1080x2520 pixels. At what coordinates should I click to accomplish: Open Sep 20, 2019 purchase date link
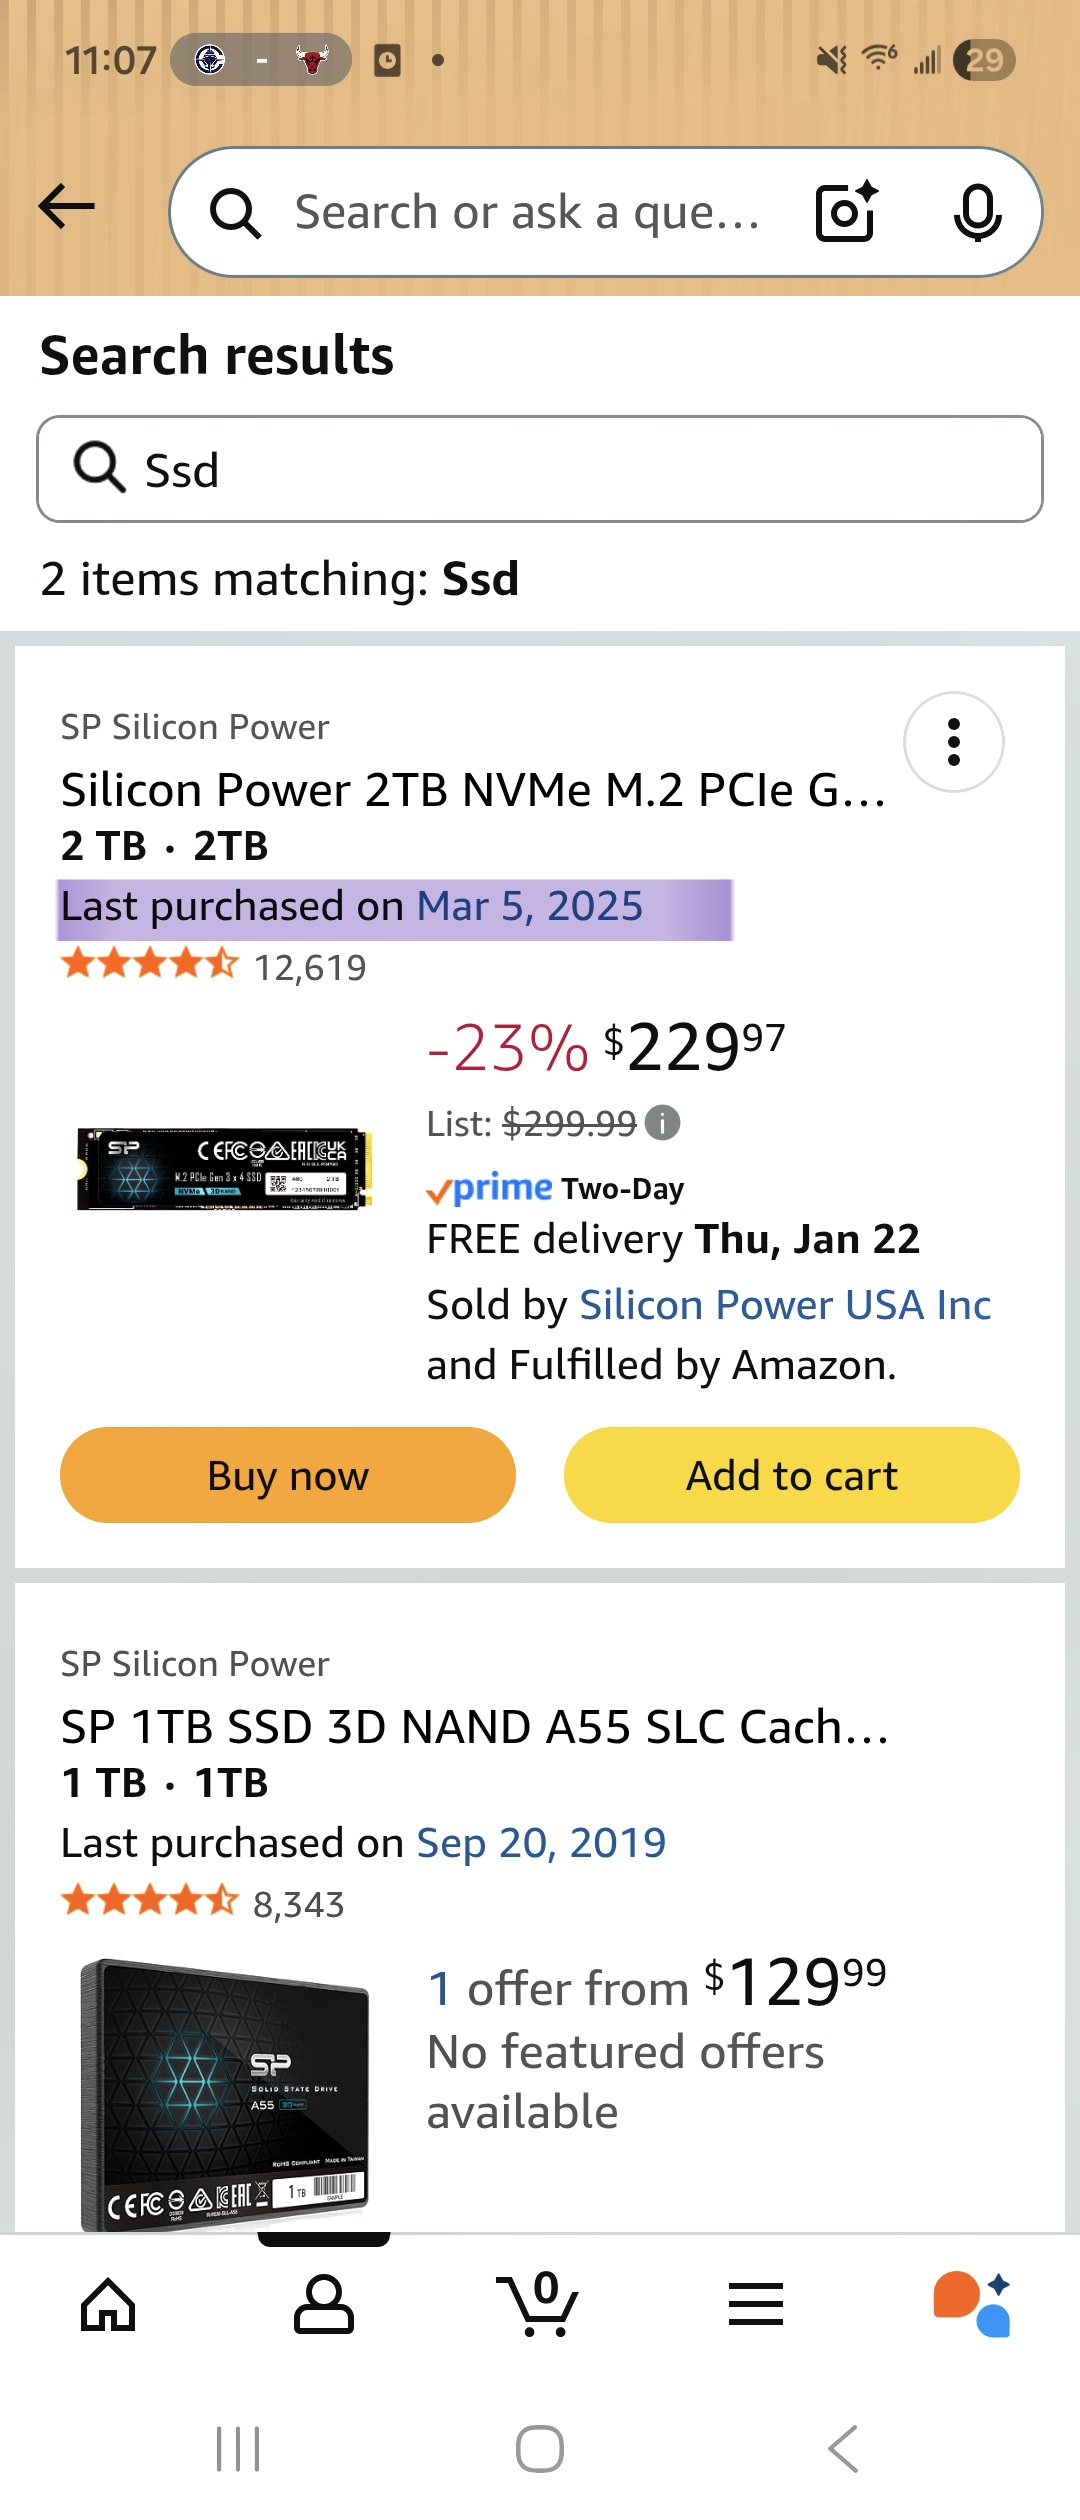click(541, 1842)
